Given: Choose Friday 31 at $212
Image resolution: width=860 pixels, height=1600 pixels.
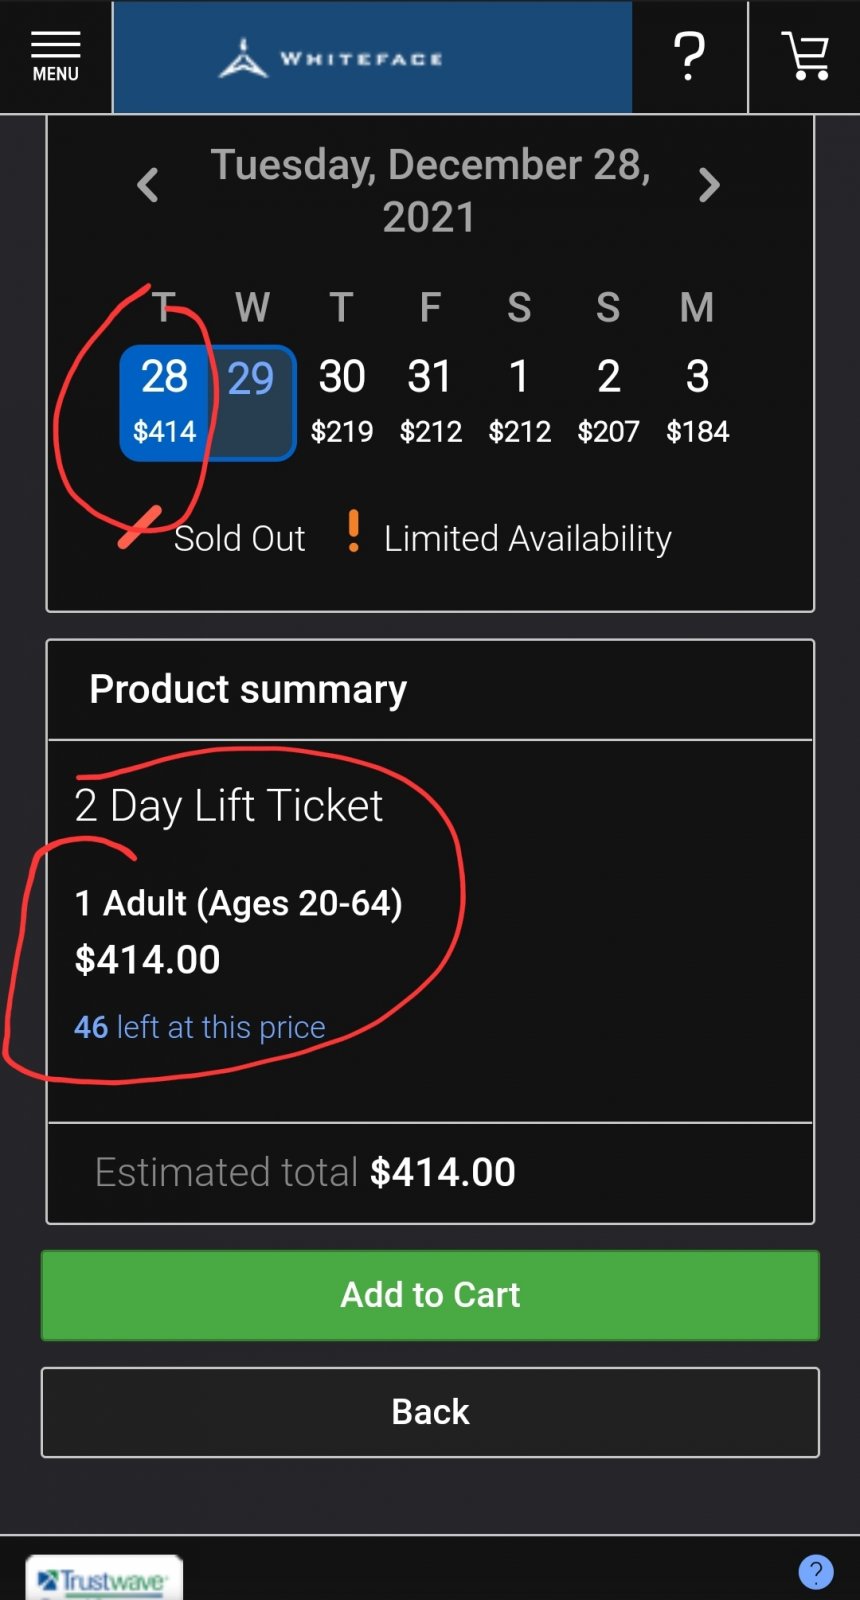Looking at the screenshot, I should click(x=430, y=402).
